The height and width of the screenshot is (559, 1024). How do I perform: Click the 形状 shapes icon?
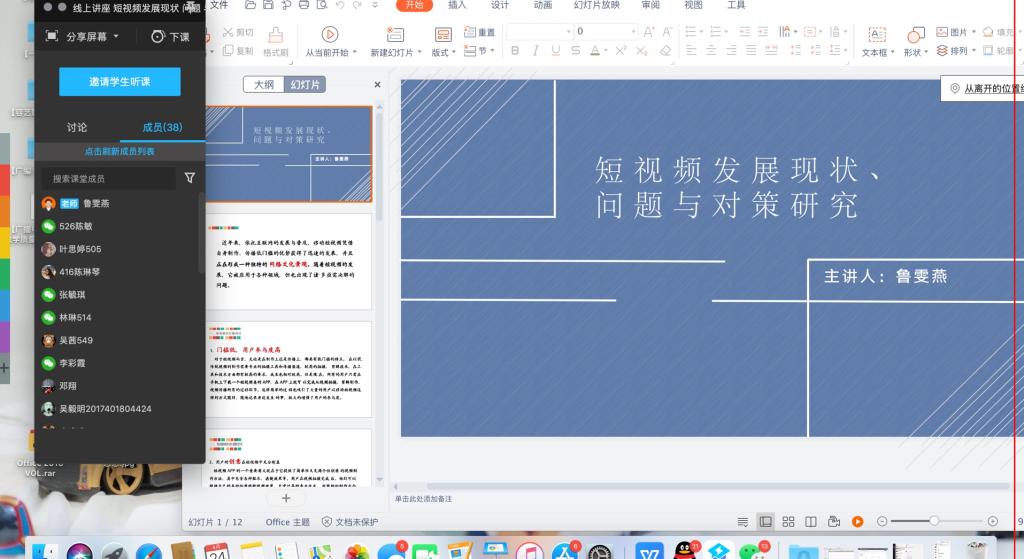coord(916,34)
